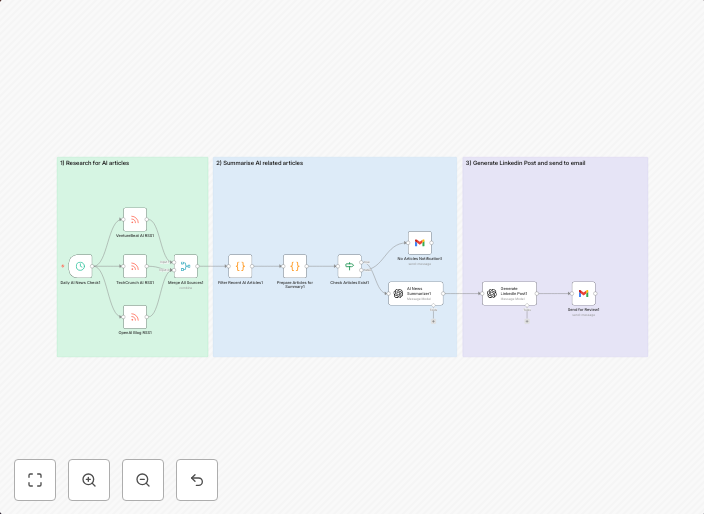Click the Tools plus connector under AI News Summarizer
Image resolution: width=704 pixels, height=514 pixels.
pyautogui.click(x=433, y=321)
